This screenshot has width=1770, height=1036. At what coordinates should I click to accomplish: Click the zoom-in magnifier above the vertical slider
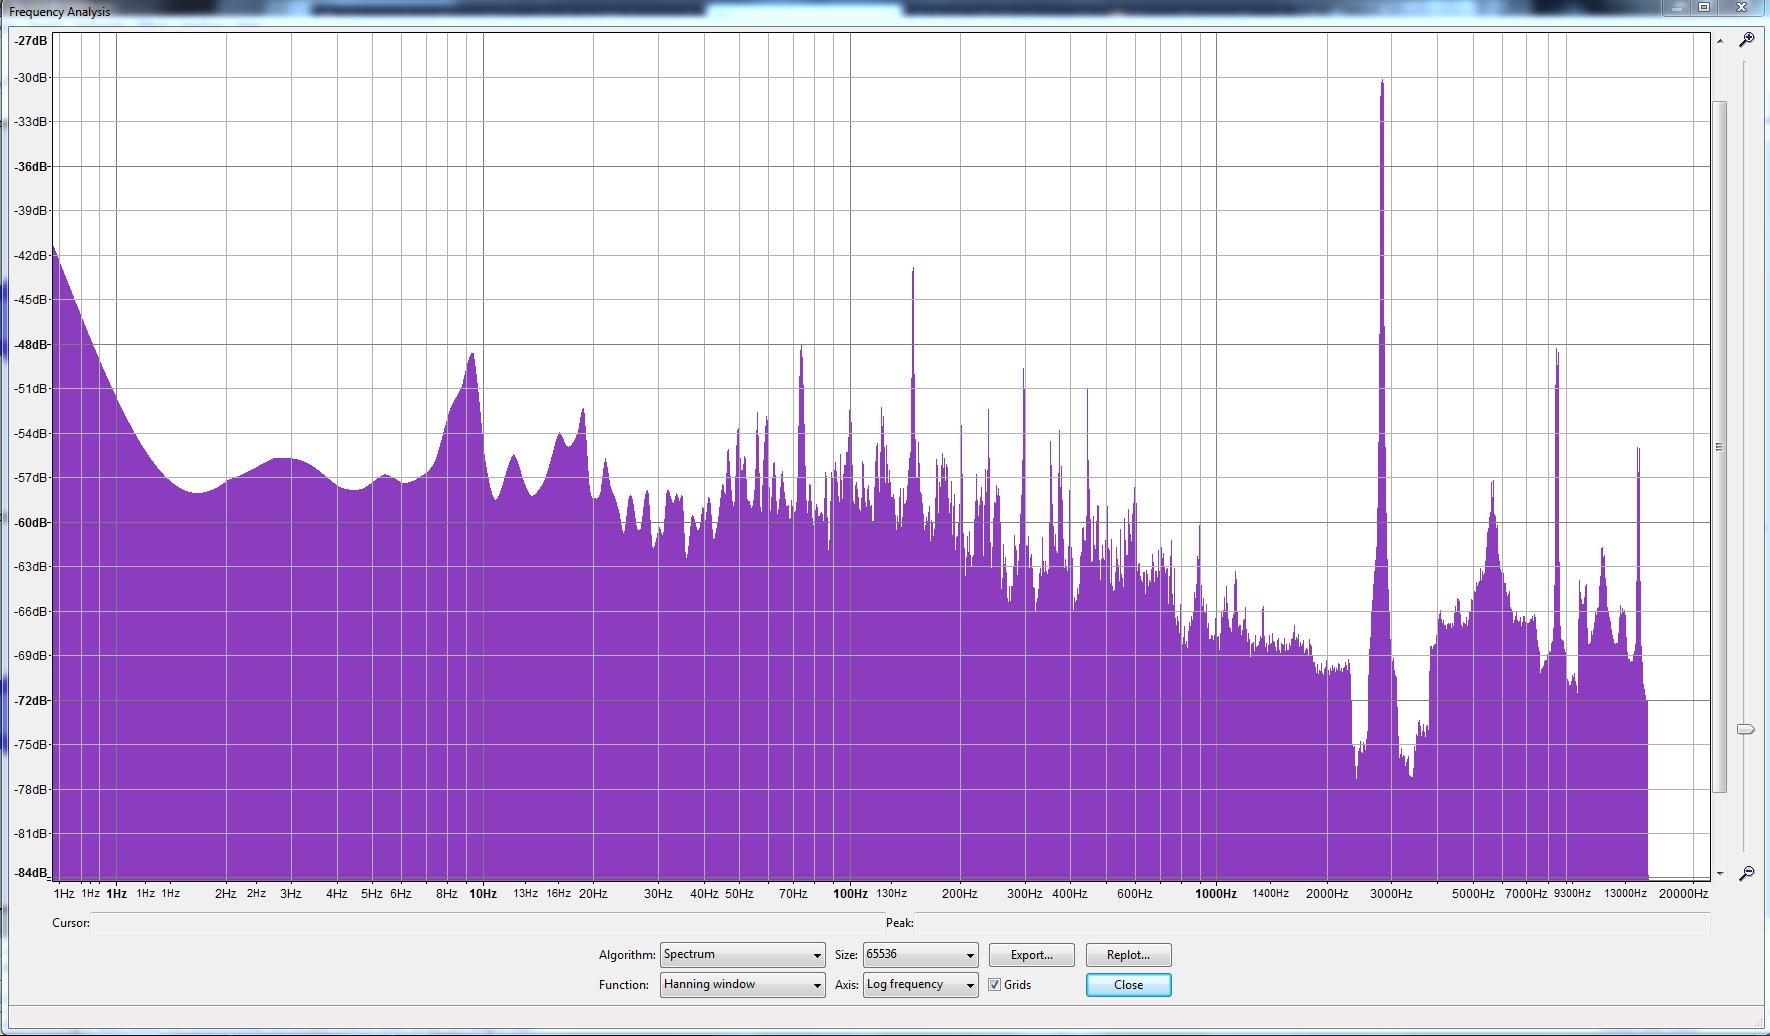[1747, 39]
